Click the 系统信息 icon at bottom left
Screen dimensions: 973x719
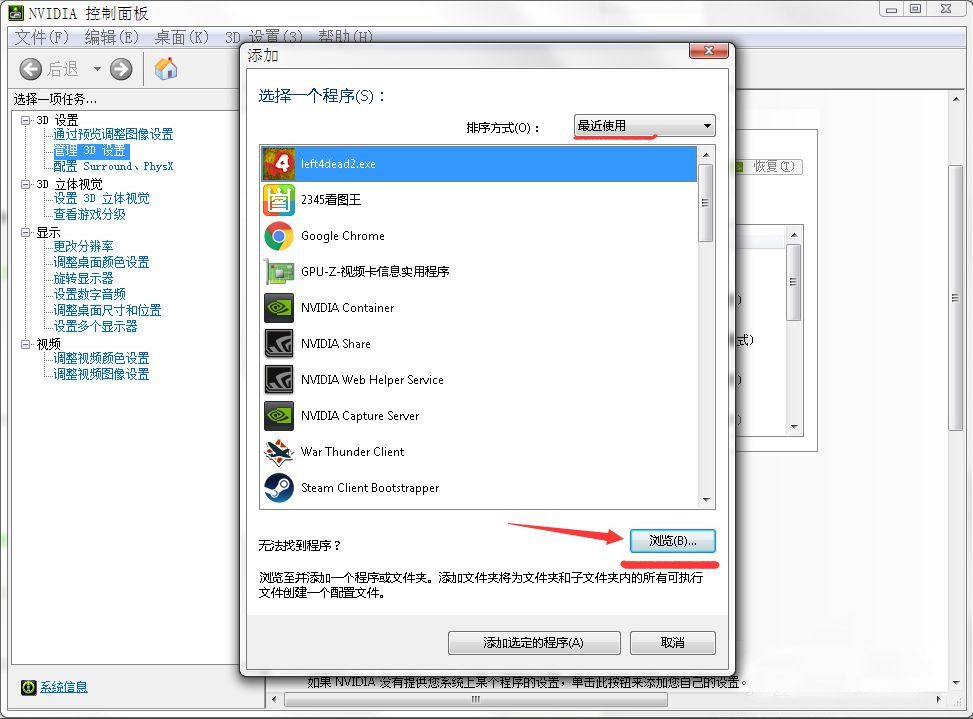coord(28,687)
